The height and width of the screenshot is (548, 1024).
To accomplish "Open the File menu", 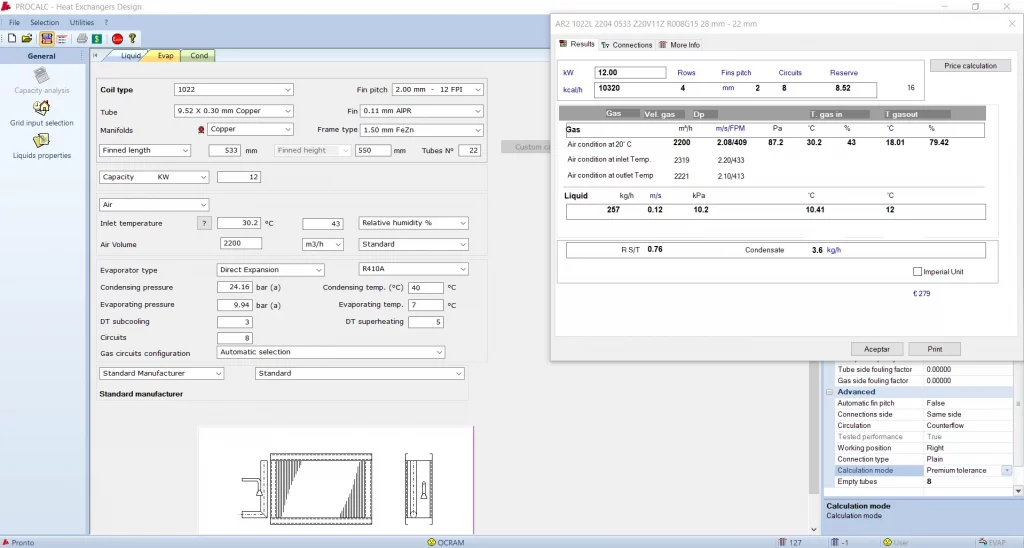I will coord(14,22).
